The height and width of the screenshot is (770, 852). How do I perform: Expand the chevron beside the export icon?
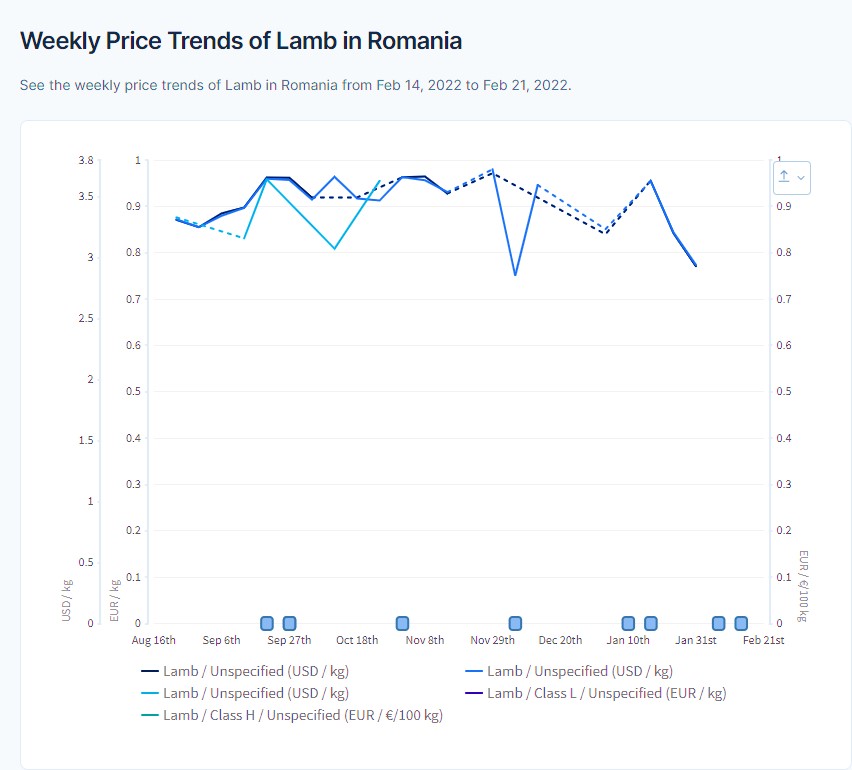tap(801, 177)
